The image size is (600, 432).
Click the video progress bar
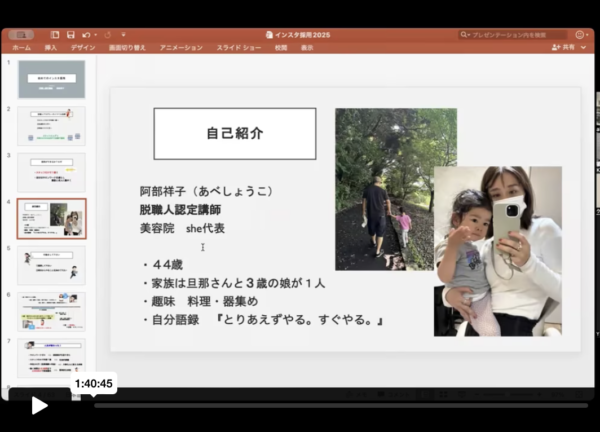coord(340,405)
